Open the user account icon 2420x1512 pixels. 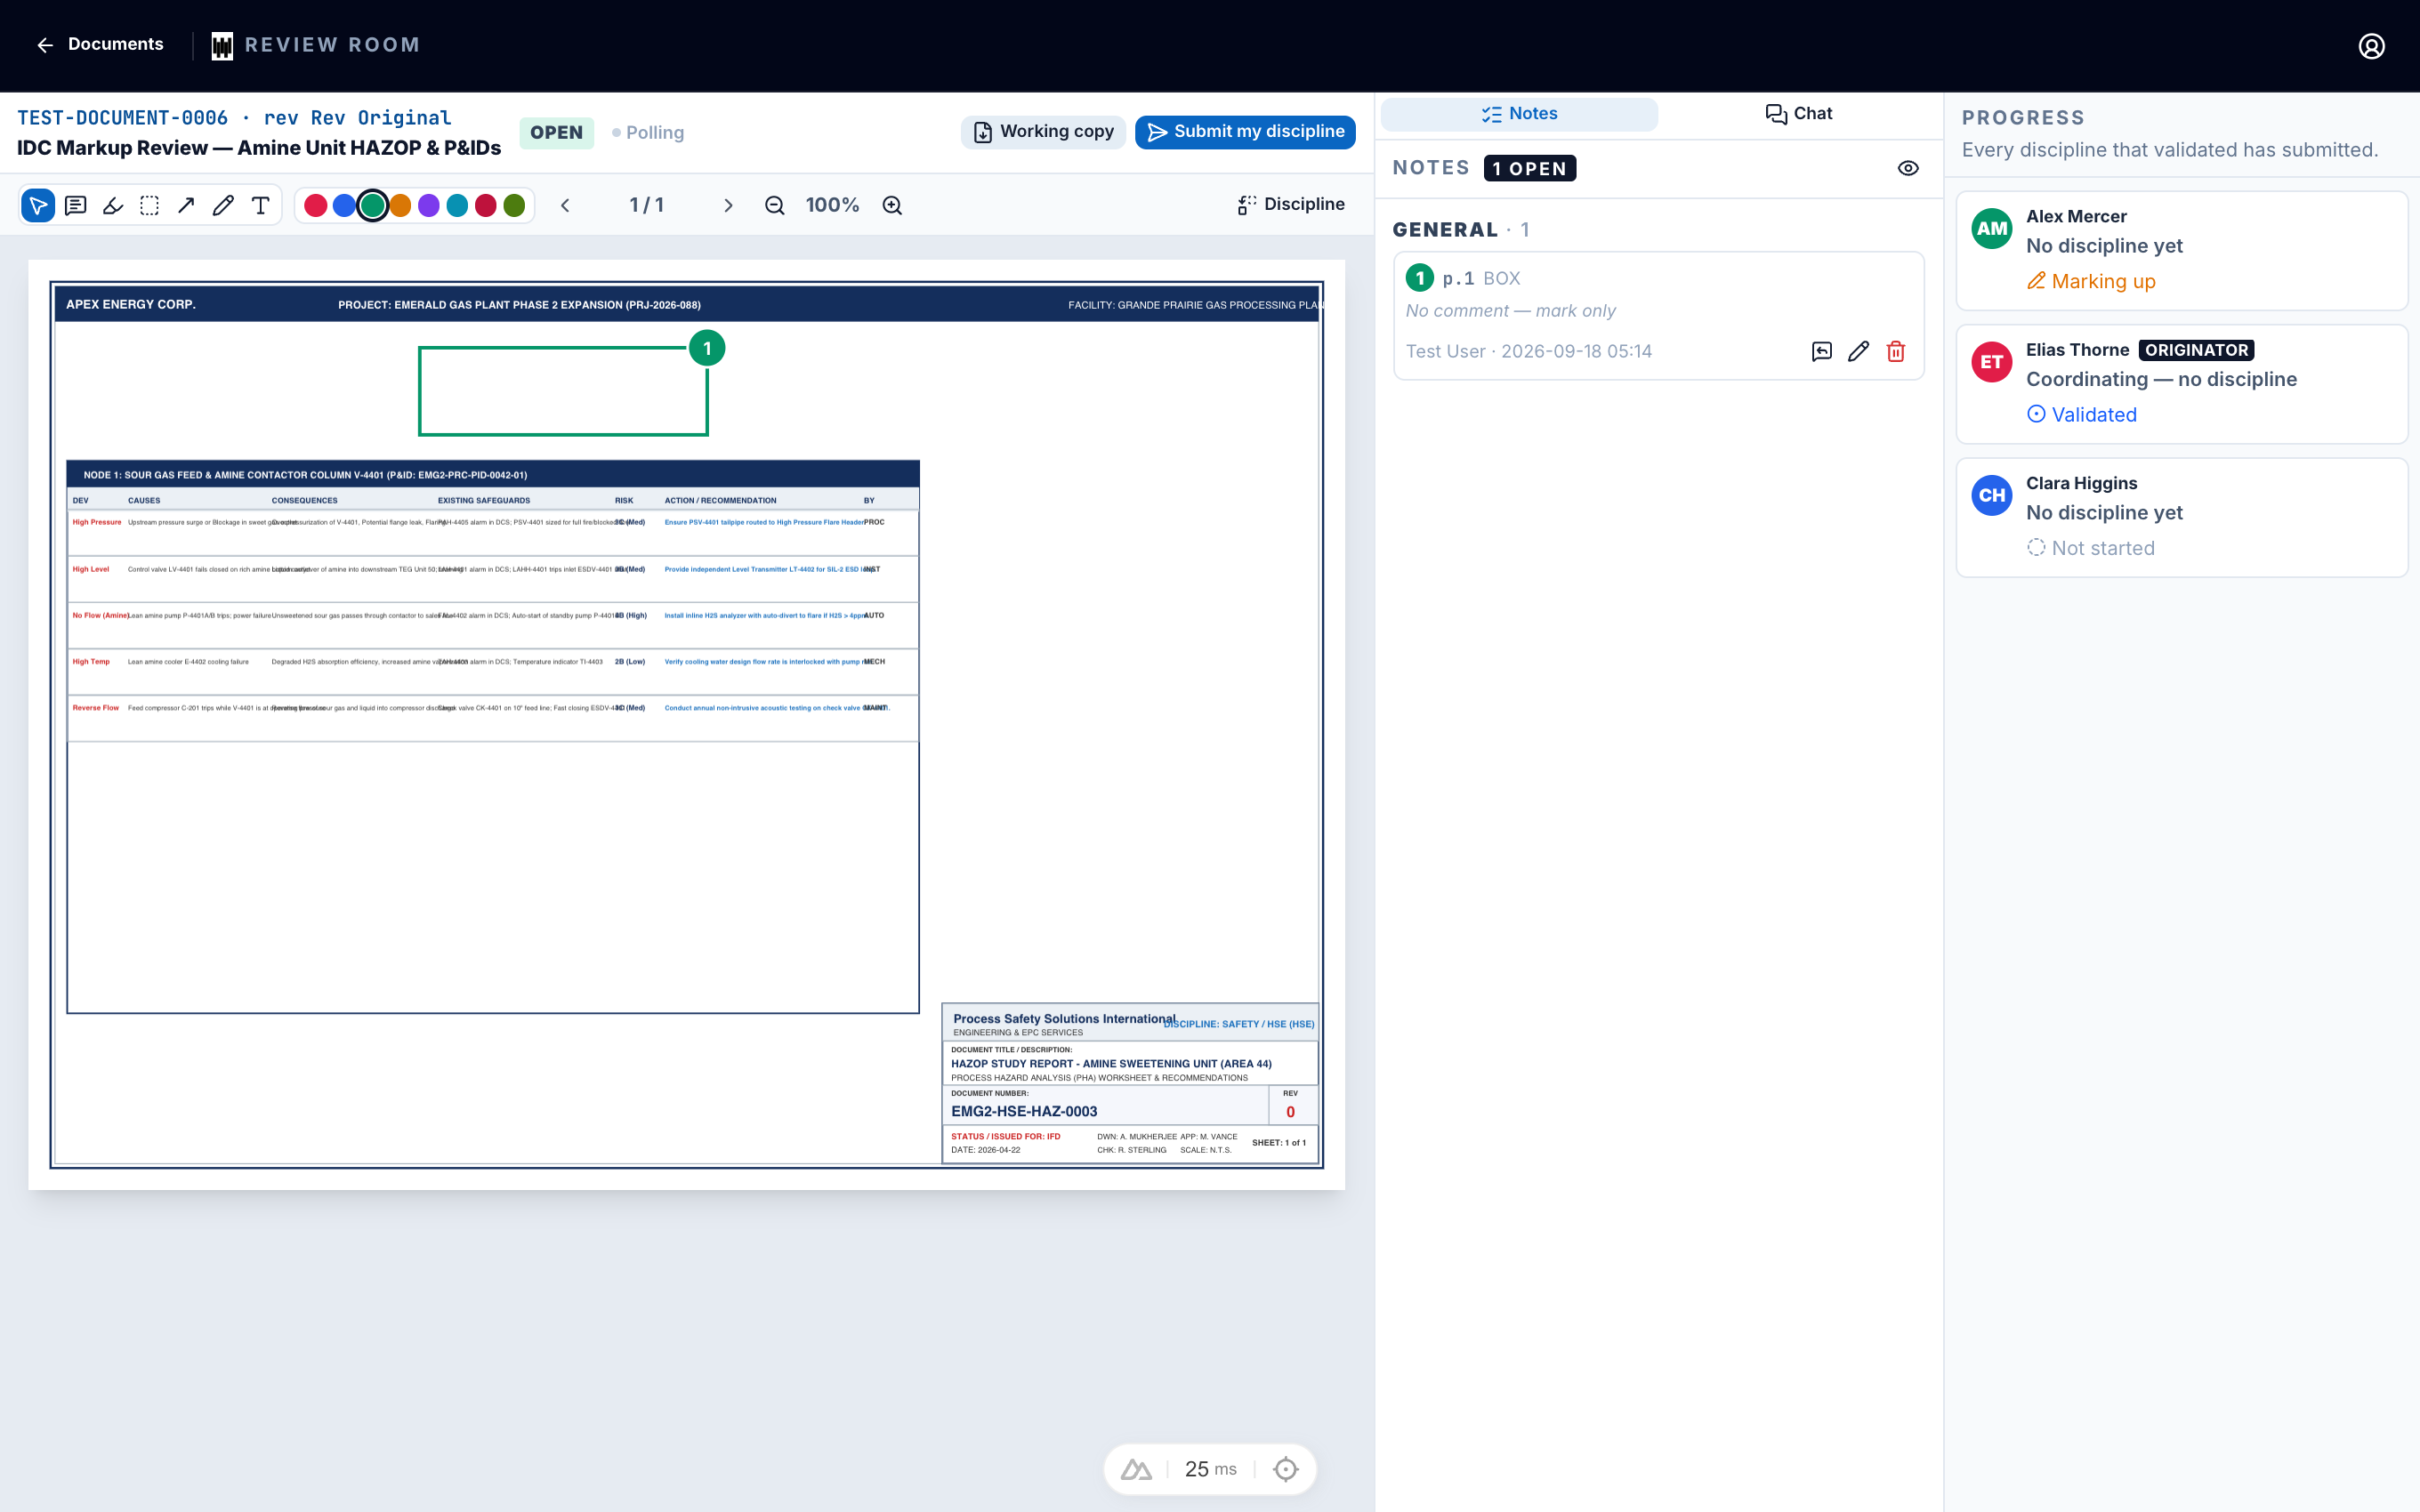2371,46
